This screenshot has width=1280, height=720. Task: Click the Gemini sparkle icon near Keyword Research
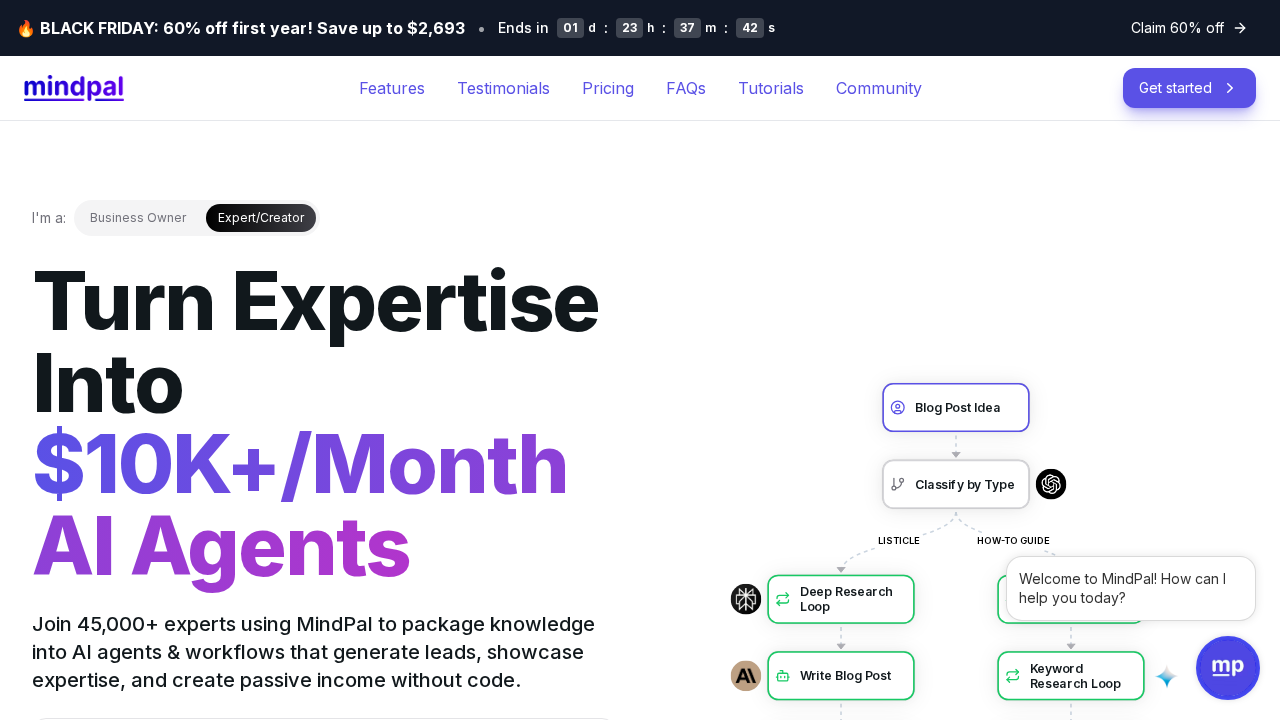click(x=1166, y=677)
